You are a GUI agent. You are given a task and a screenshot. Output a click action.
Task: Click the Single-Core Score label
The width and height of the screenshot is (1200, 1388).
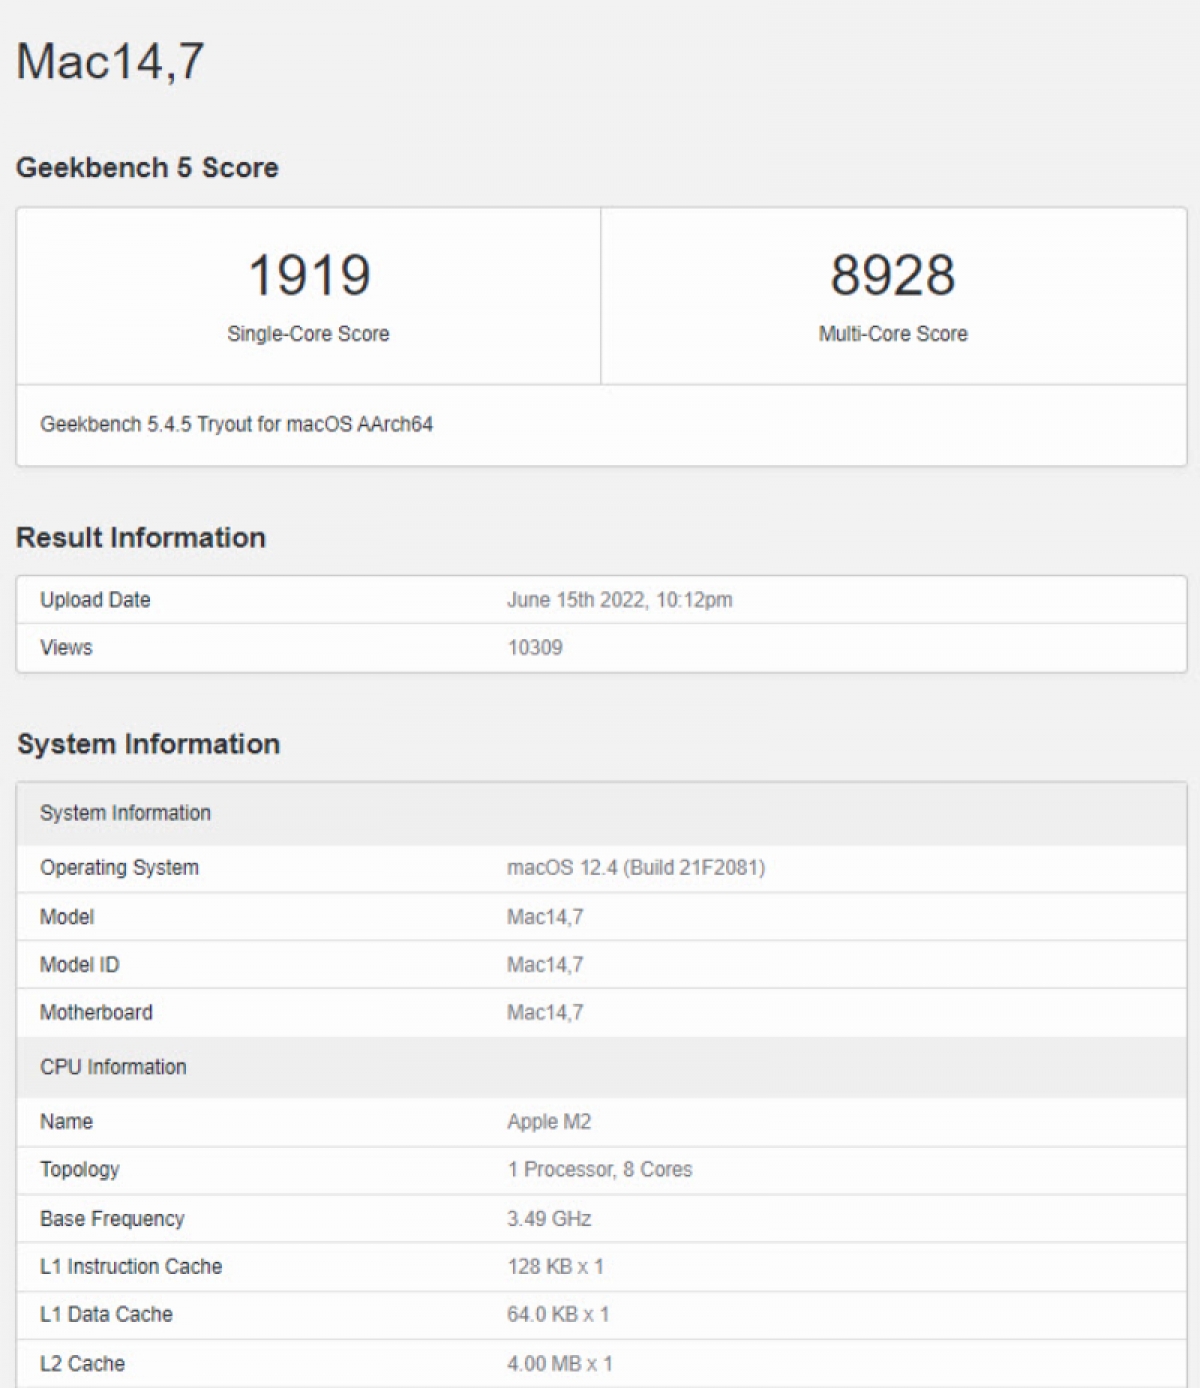coord(308,334)
